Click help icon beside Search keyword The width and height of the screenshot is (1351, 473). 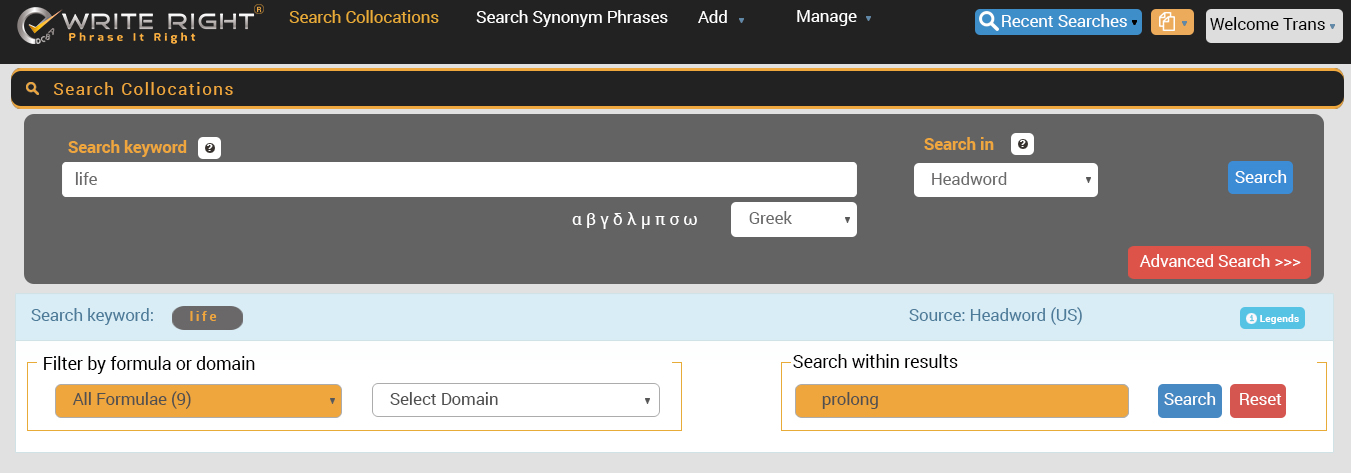point(209,148)
